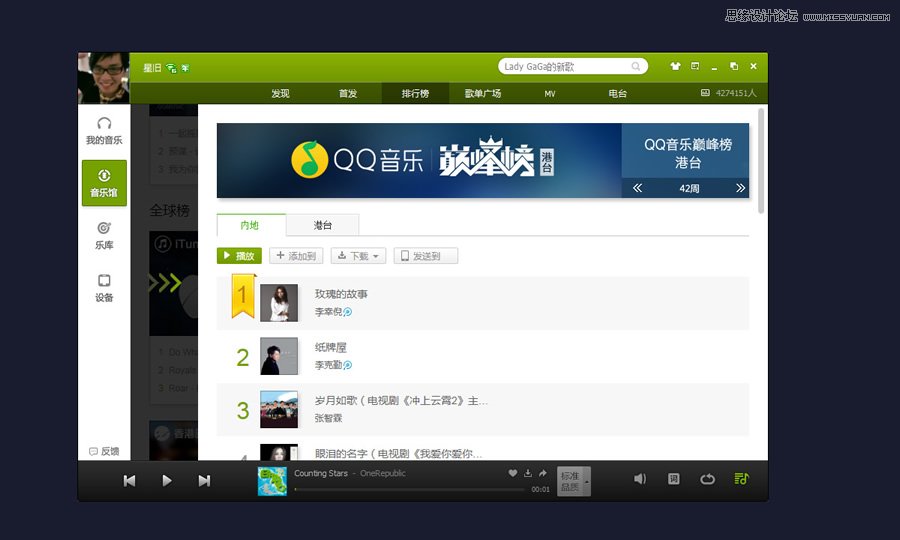Click the album cover for 纸牌屋
Viewport: 900px width, 540px height.
279,356
